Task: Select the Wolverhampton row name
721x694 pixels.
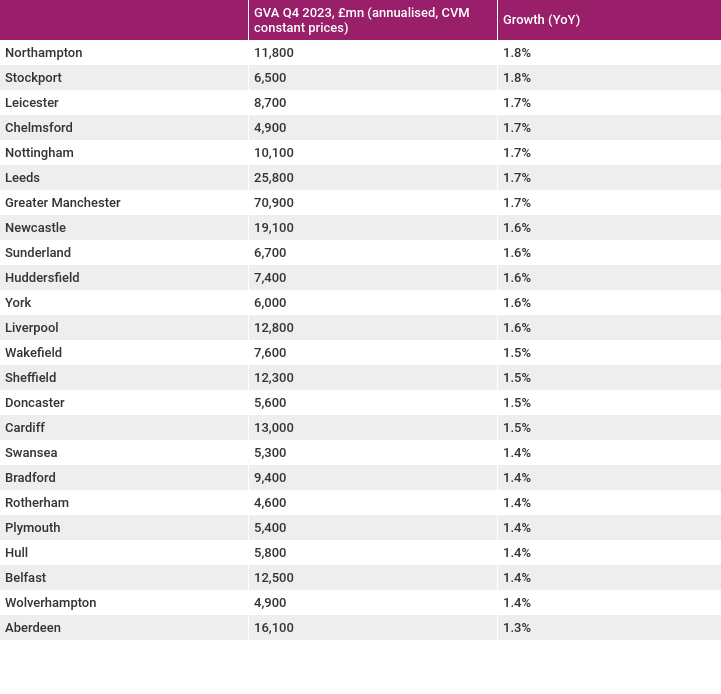Action: coord(51,603)
